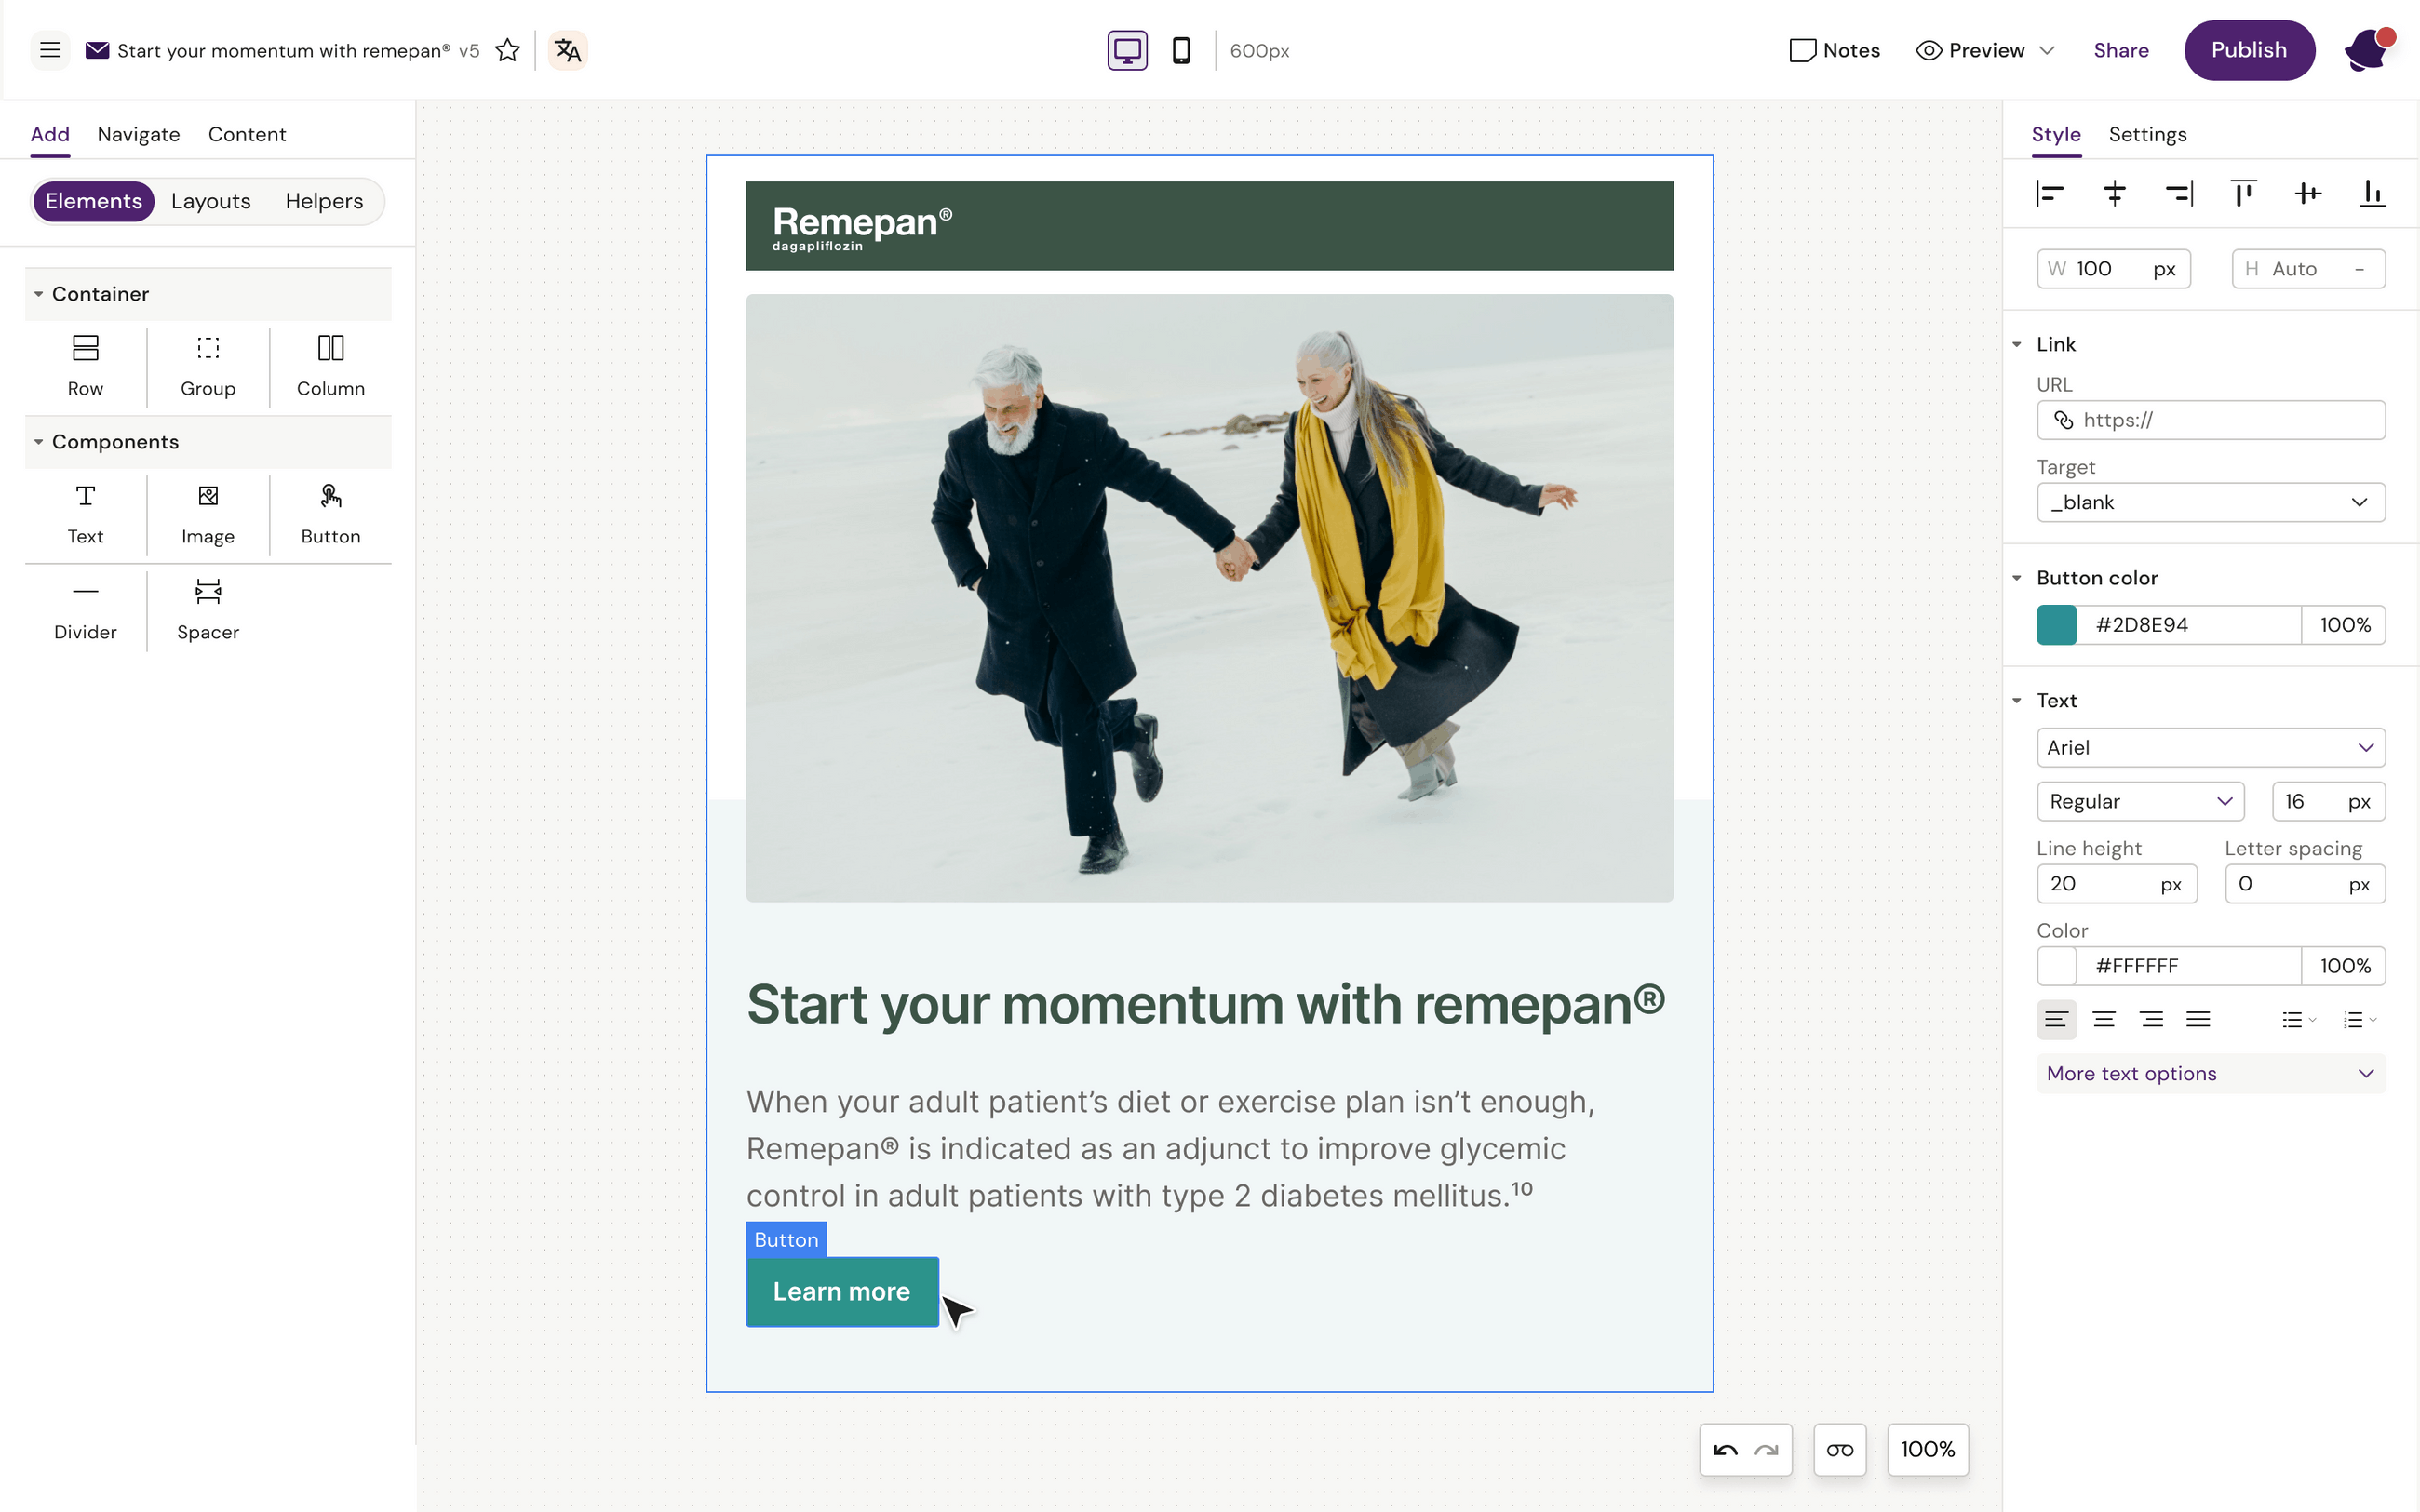Align element vertically centered

[2308, 193]
